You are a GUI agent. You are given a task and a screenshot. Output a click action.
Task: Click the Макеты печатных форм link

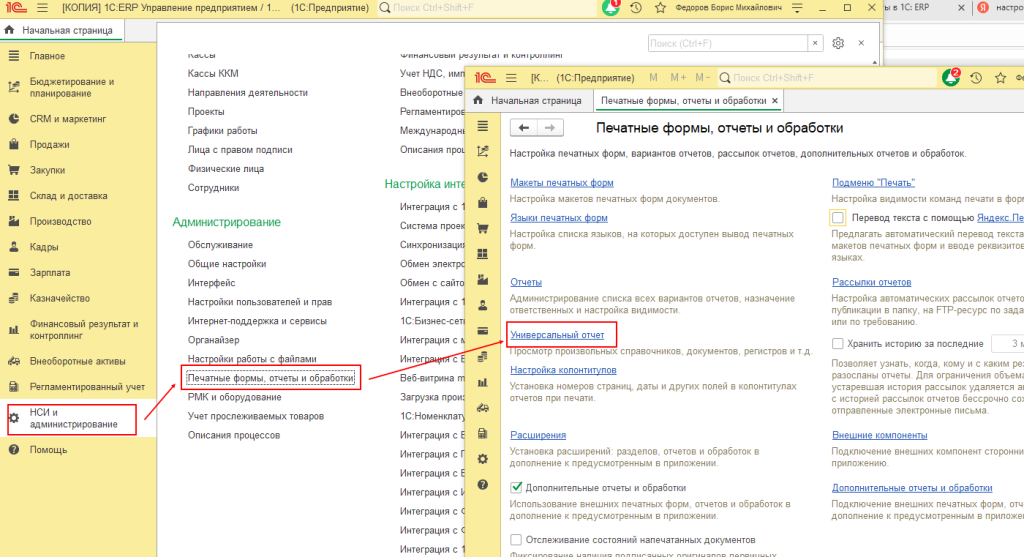[561, 183]
